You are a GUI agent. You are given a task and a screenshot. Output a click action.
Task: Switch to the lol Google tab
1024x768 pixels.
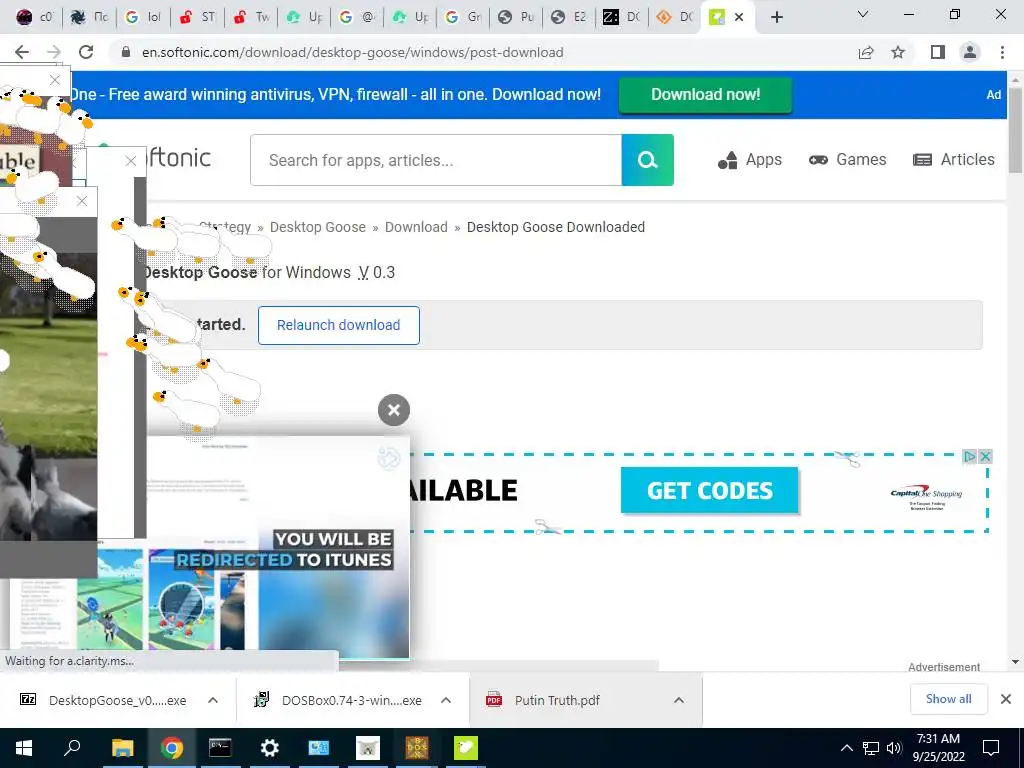[144, 17]
